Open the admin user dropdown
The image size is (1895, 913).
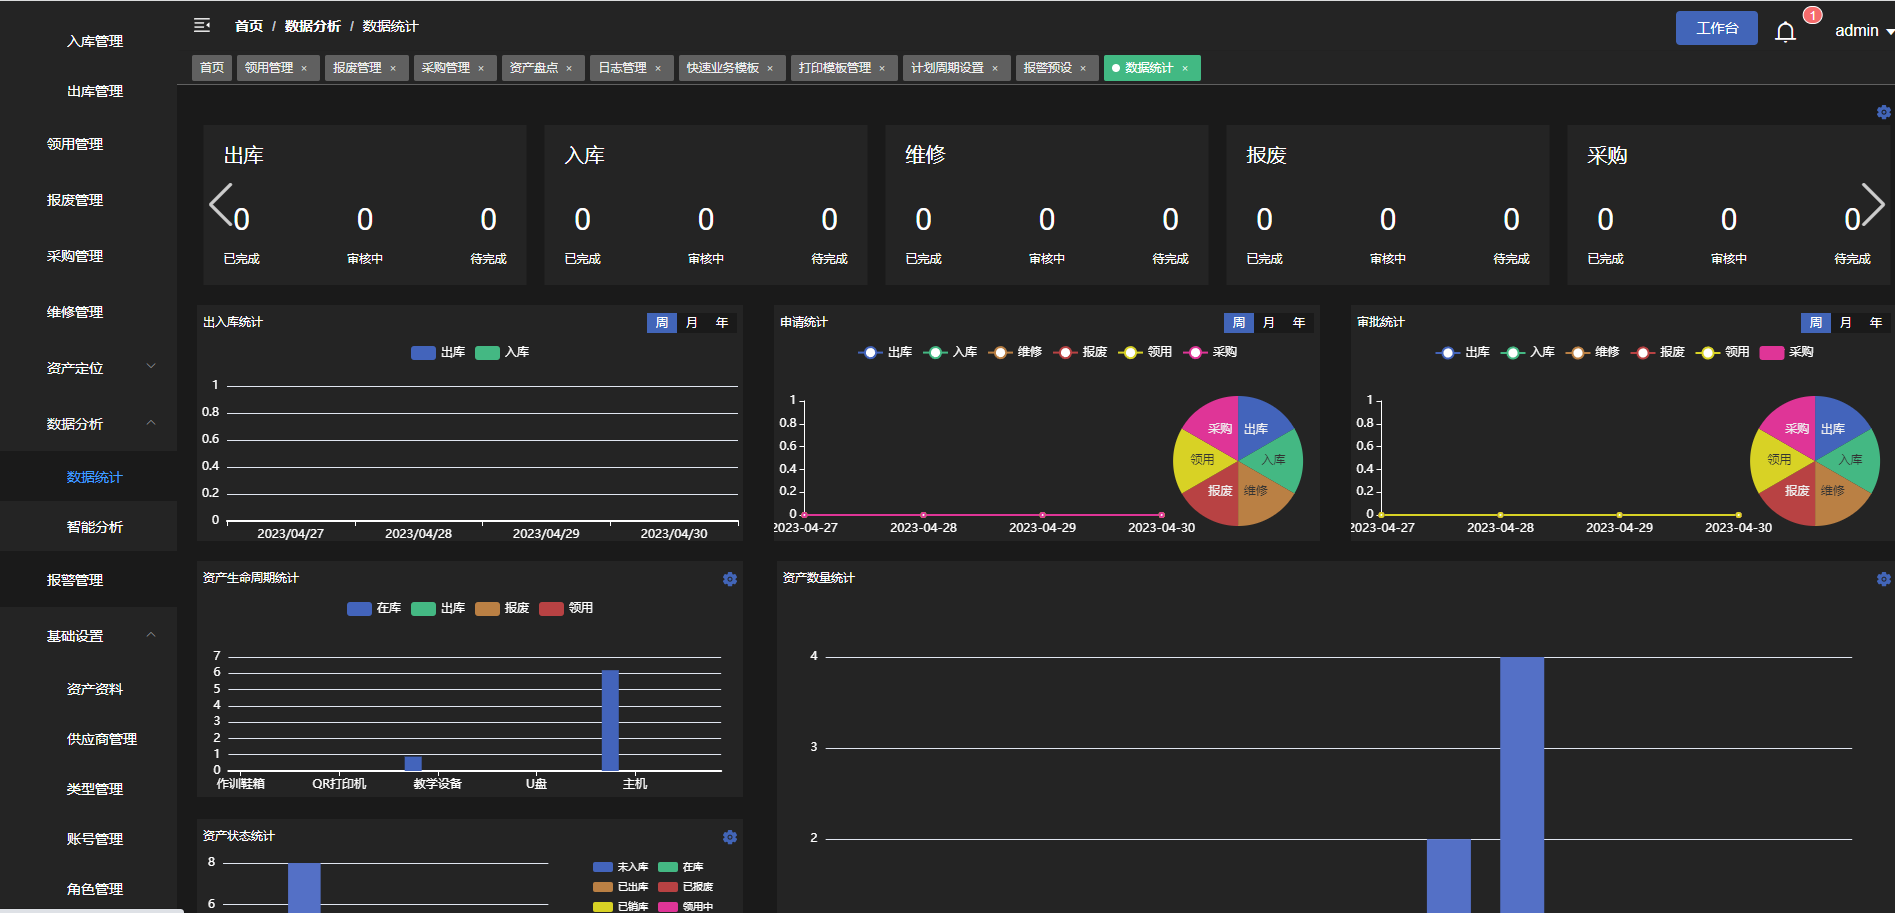(1864, 31)
